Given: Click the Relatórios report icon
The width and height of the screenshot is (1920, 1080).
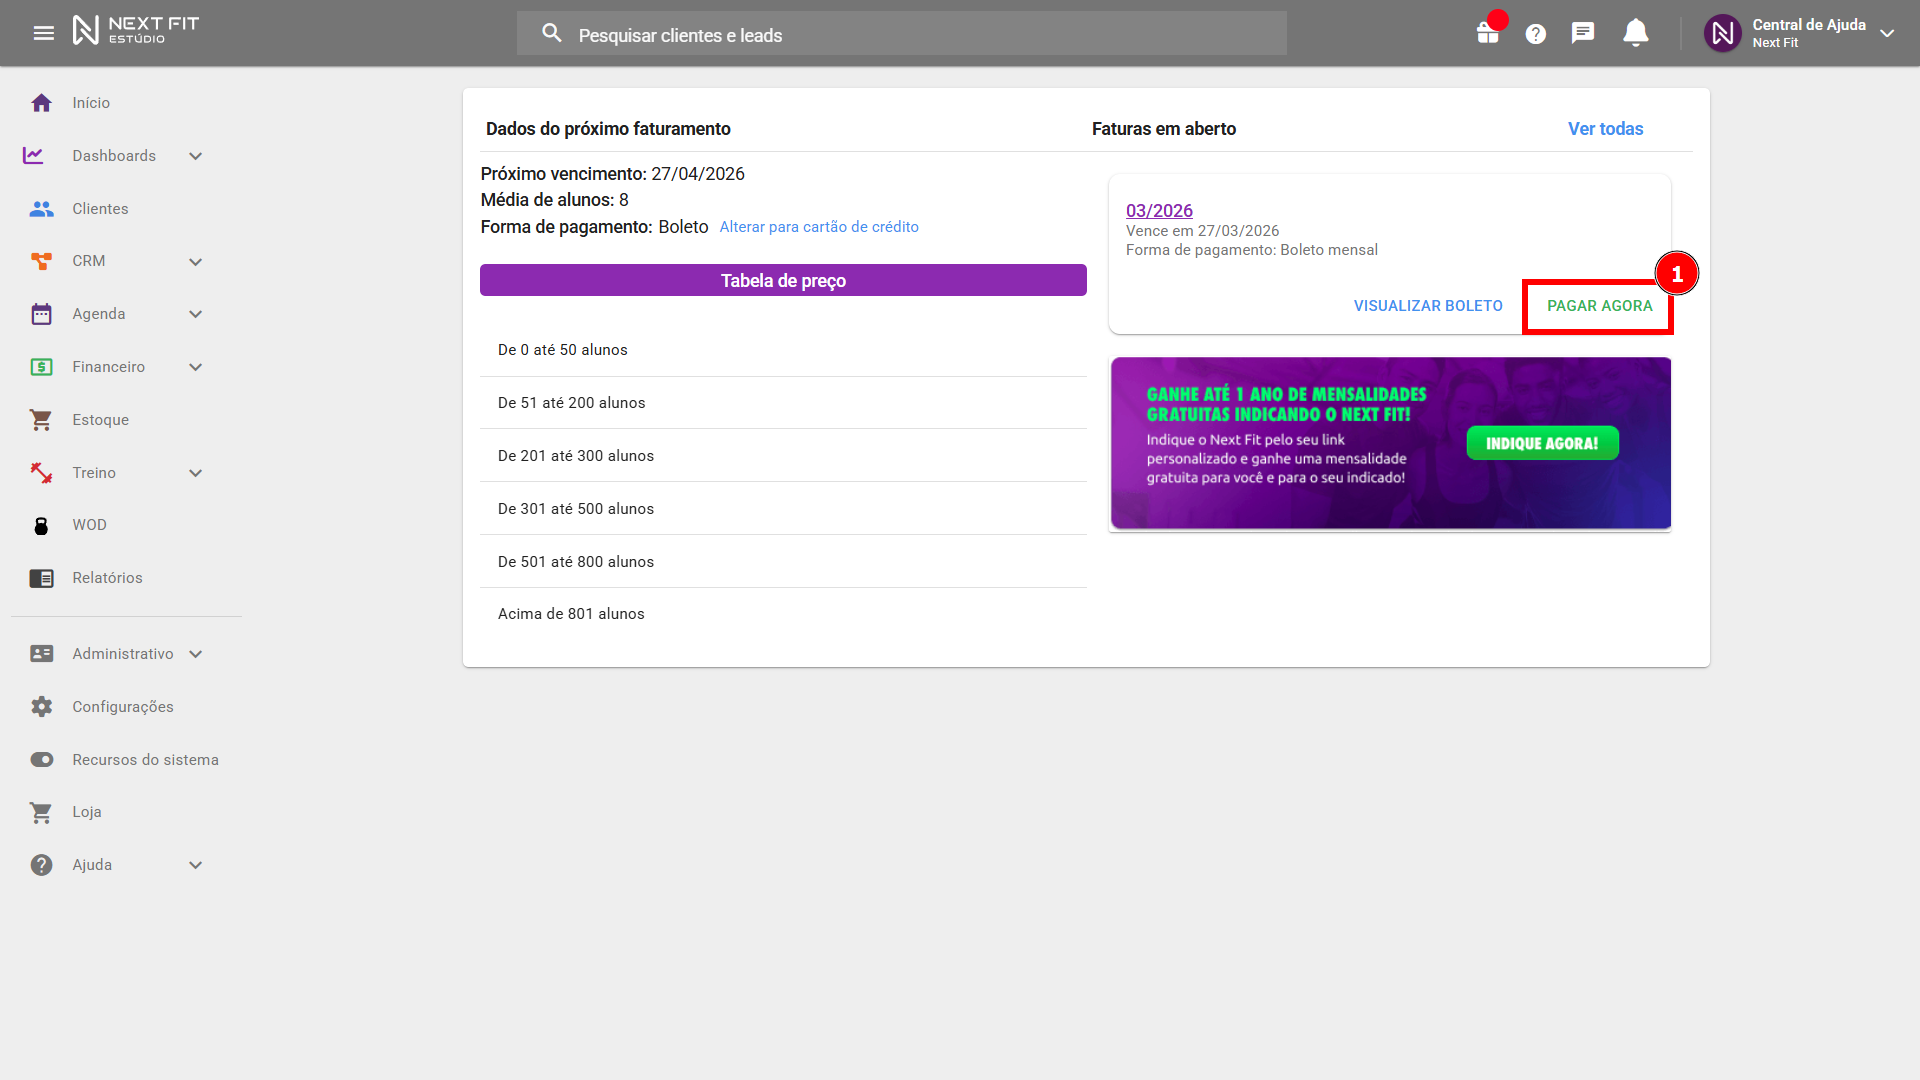Looking at the screenshot, I should click(x=41, y=578).
